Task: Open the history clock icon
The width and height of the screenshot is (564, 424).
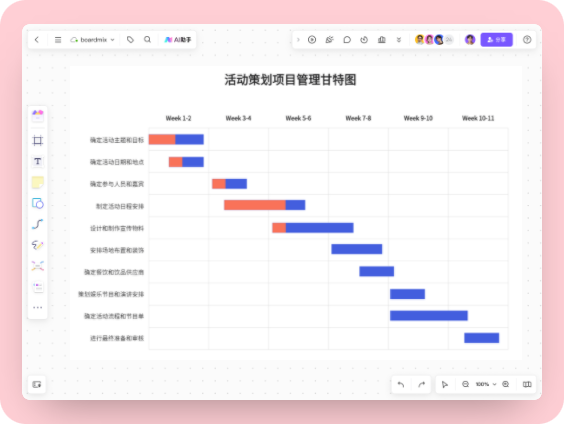Action: tap(364, 40)
